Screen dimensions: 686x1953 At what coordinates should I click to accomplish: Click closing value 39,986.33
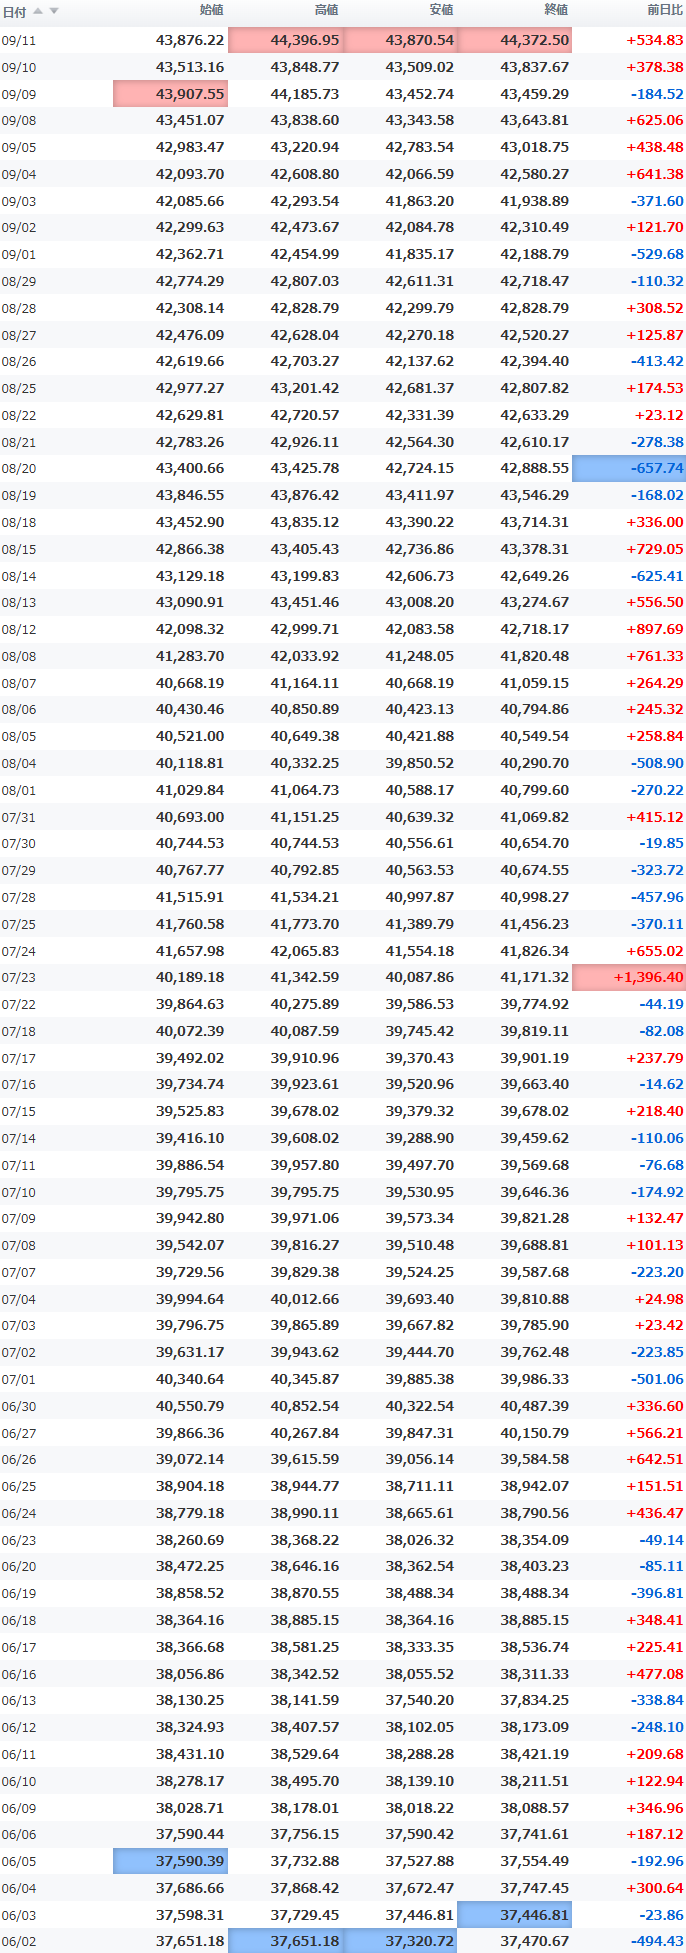point(535,1379)
